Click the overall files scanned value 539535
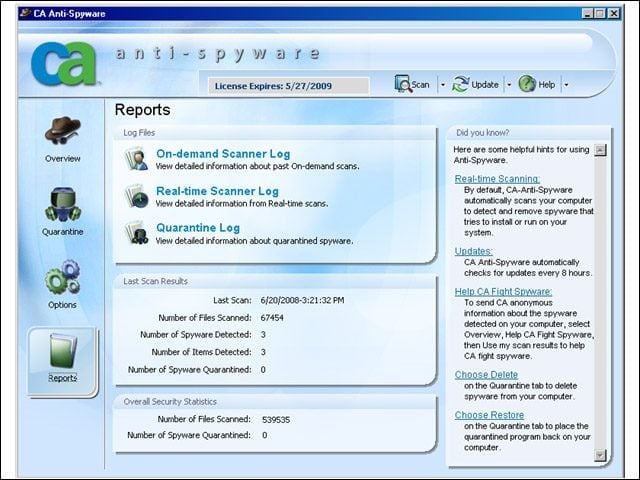This screenshot has width=640, height=480. [276, 420]
